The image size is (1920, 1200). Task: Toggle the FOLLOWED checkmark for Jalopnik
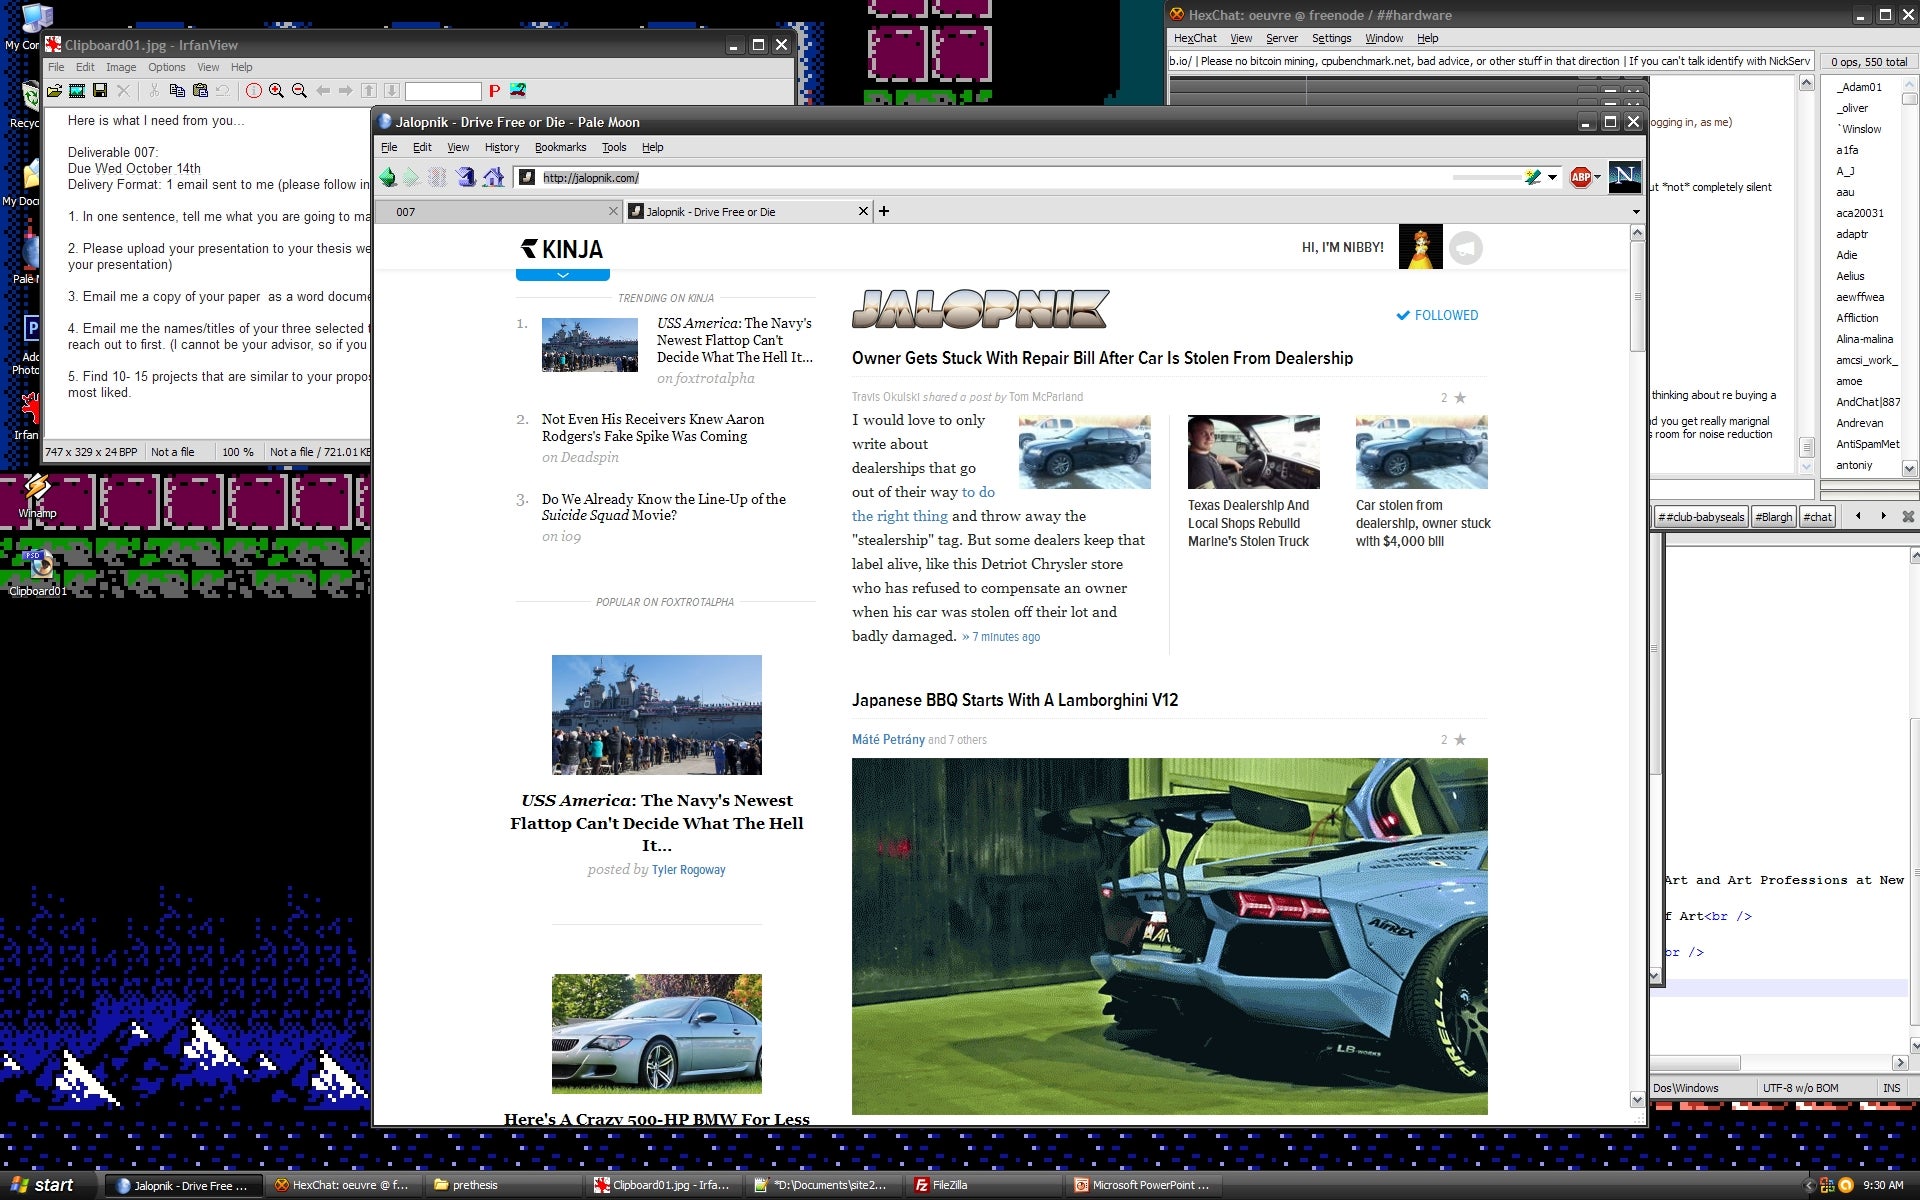(1437, 315)
